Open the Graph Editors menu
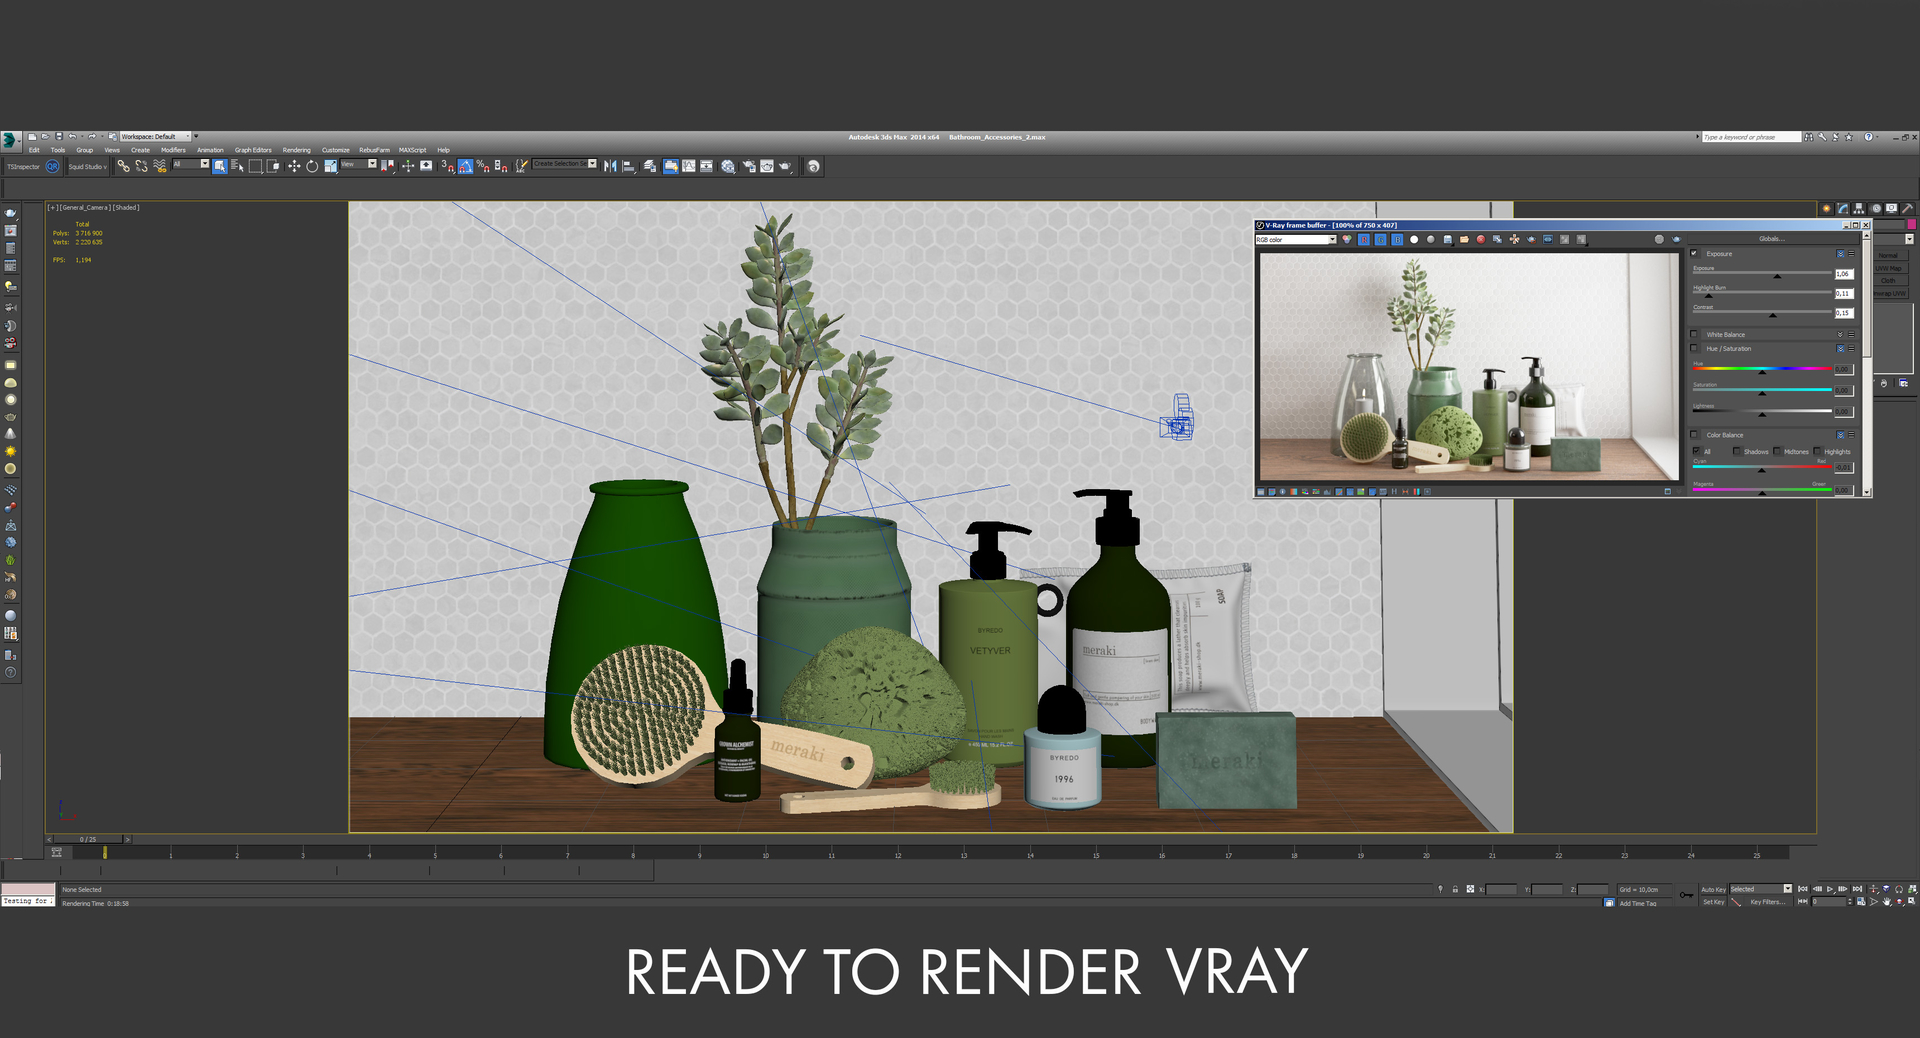This screenshot has width=1920, height=1038. [253, 149]
